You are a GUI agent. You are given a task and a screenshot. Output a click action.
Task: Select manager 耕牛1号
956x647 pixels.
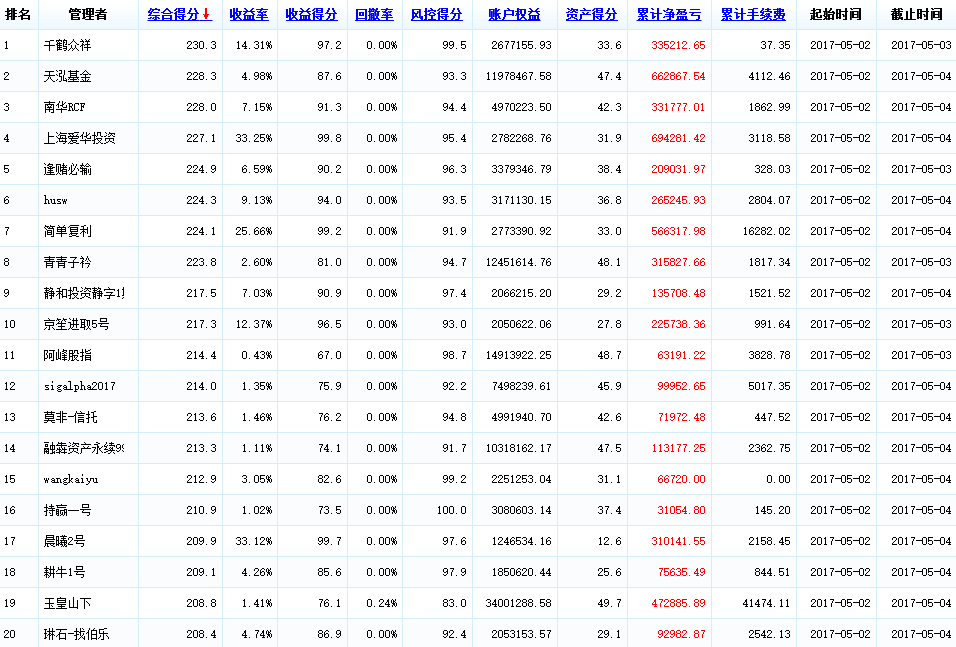[64, 573]
